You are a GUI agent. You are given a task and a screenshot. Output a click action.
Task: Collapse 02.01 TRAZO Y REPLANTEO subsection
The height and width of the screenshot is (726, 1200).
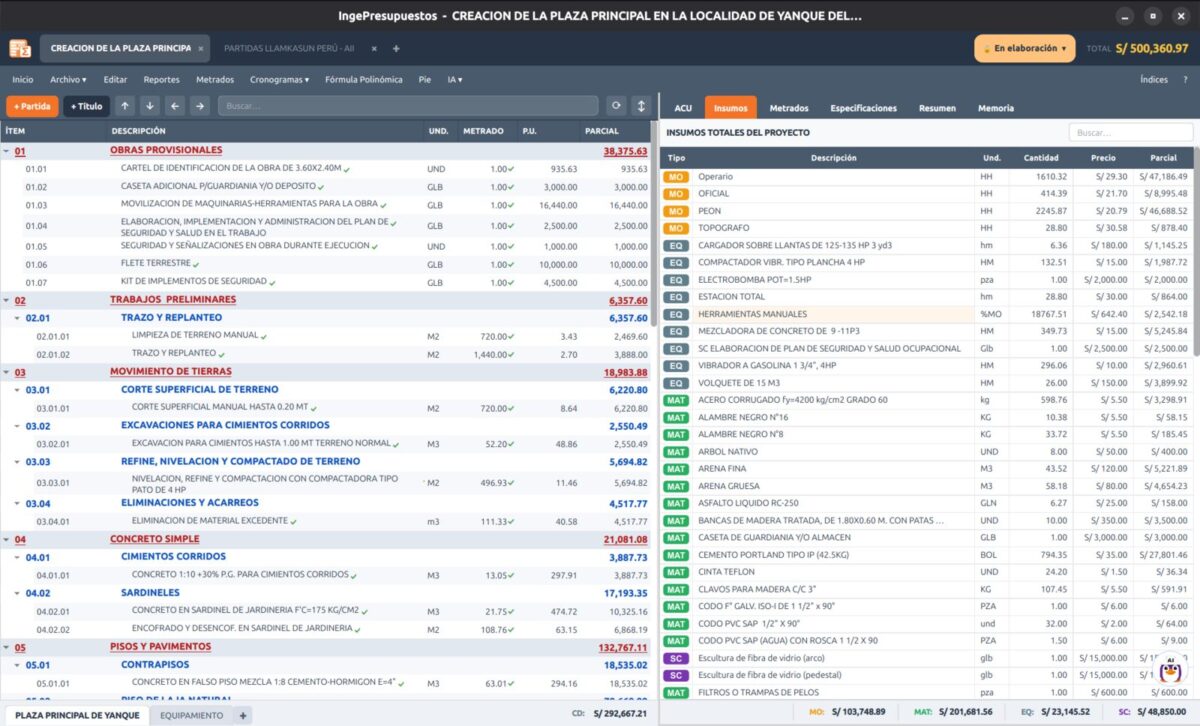pos(17,318)
